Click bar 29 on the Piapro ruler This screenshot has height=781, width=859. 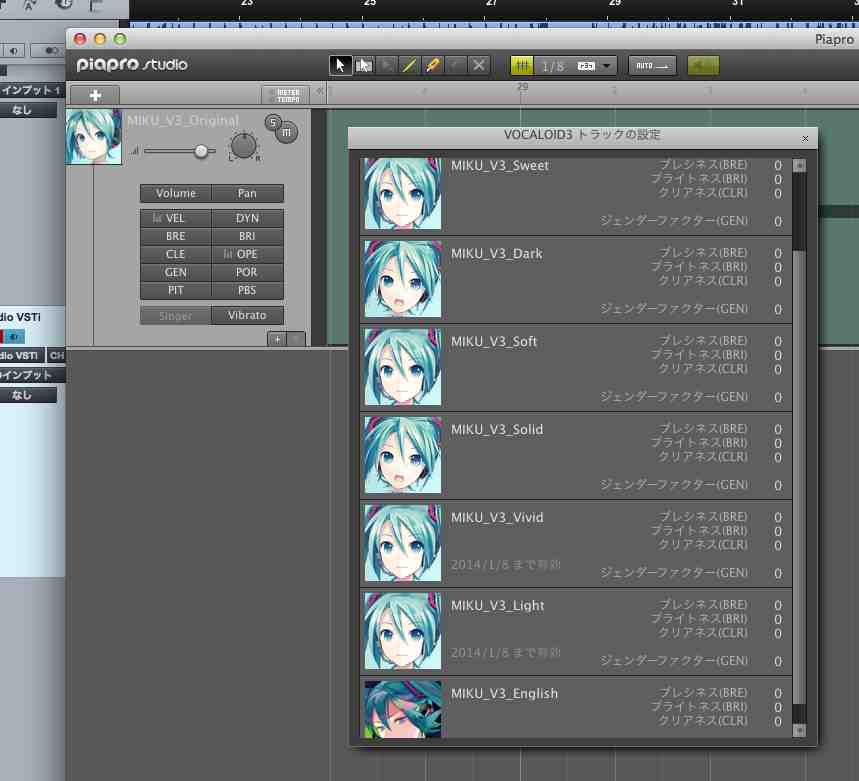point(523,87)
